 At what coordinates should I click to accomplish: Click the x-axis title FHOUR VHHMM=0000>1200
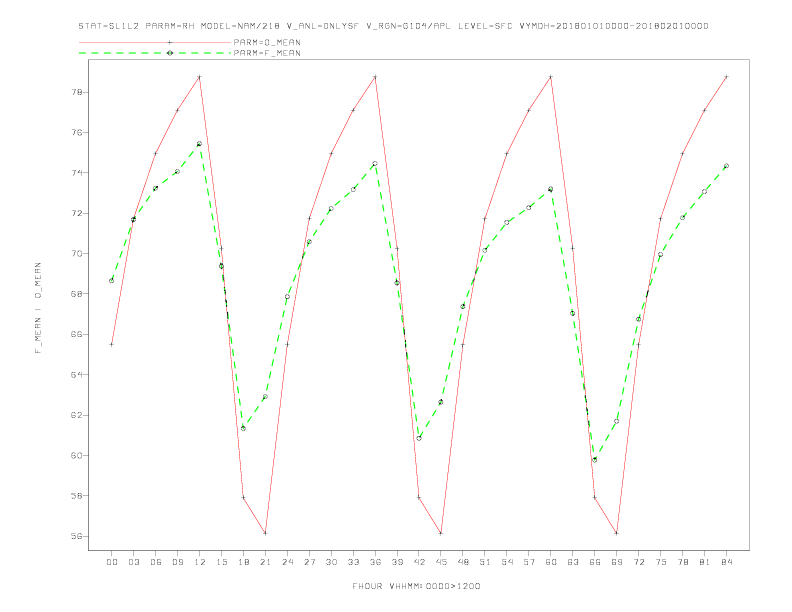[x=416, y=586]
